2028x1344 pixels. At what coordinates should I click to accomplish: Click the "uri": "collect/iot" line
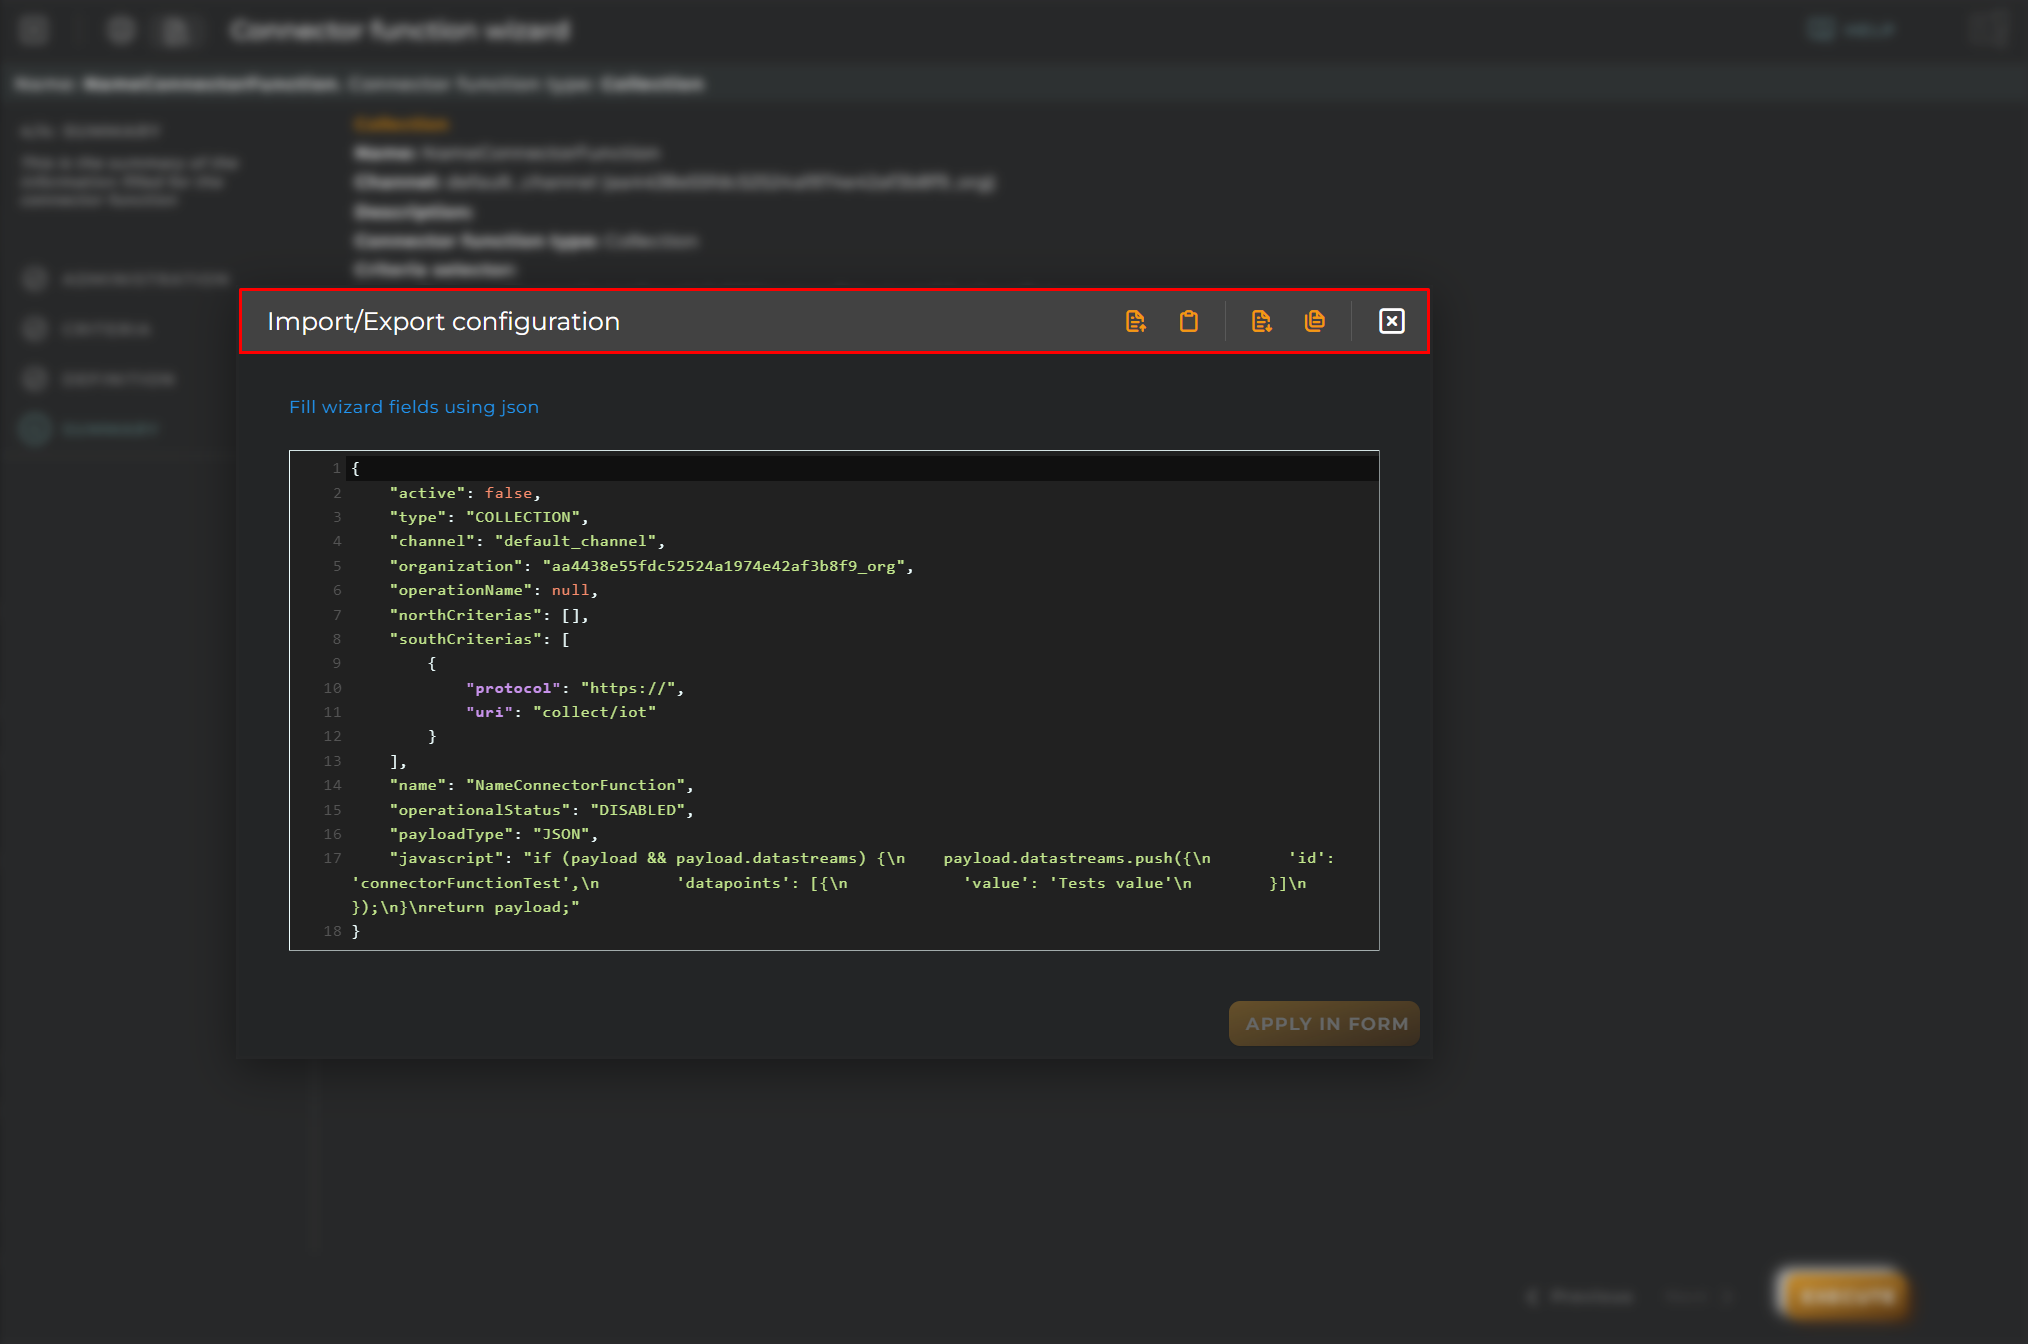click(x=561, y=712)
